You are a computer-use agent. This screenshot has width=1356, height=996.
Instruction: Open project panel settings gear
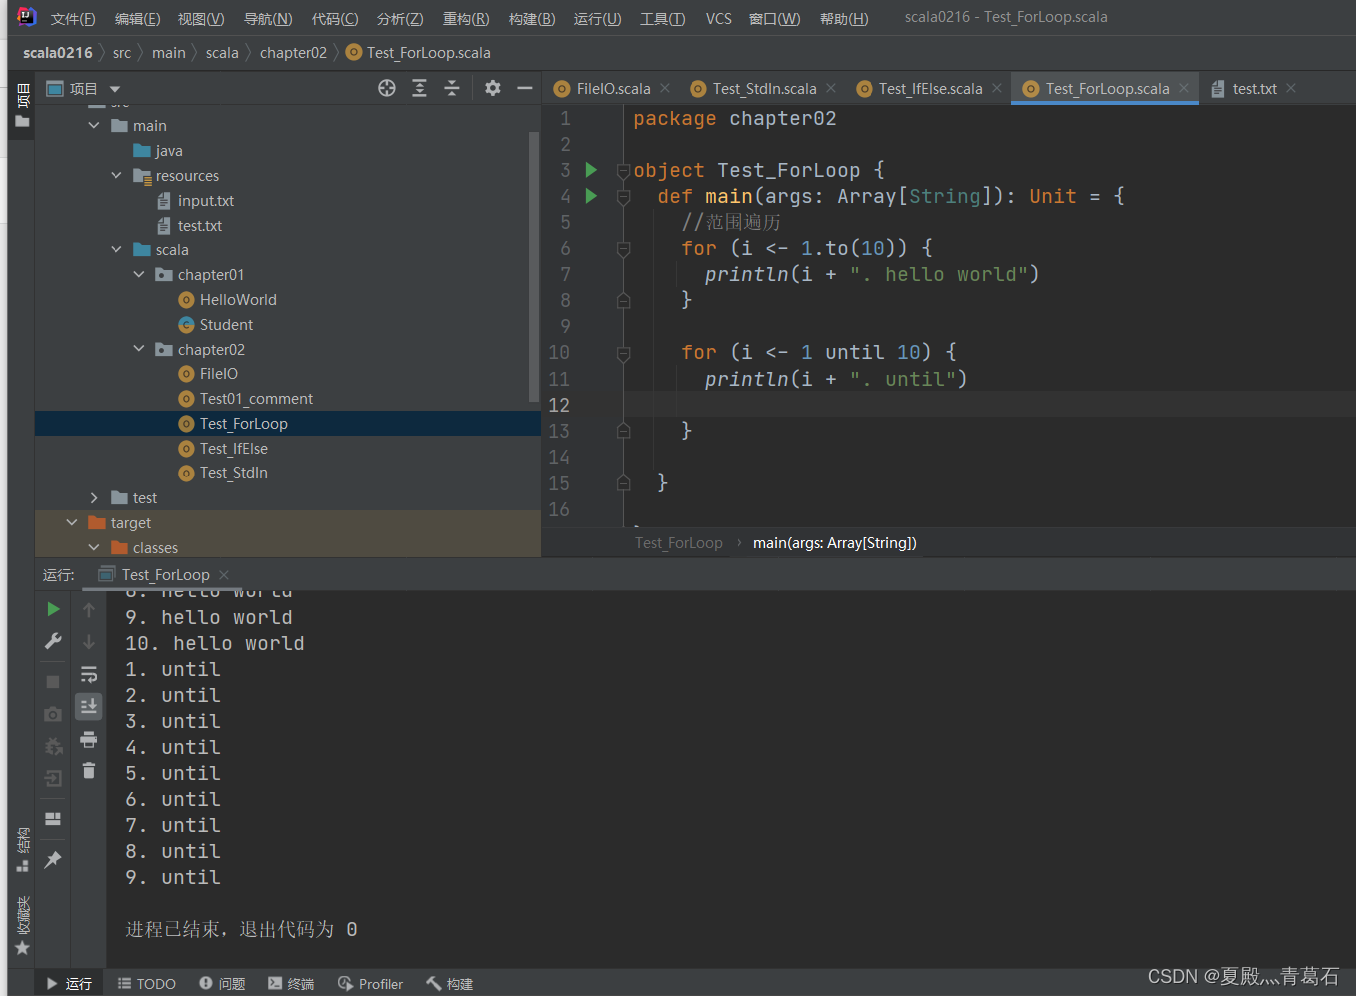coord(492,88)
